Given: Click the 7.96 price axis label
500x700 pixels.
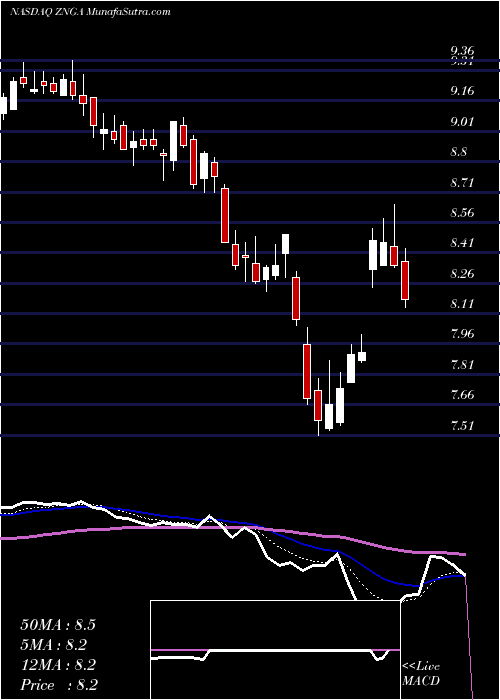Looking at the screenshot, I should coord(462,334).
